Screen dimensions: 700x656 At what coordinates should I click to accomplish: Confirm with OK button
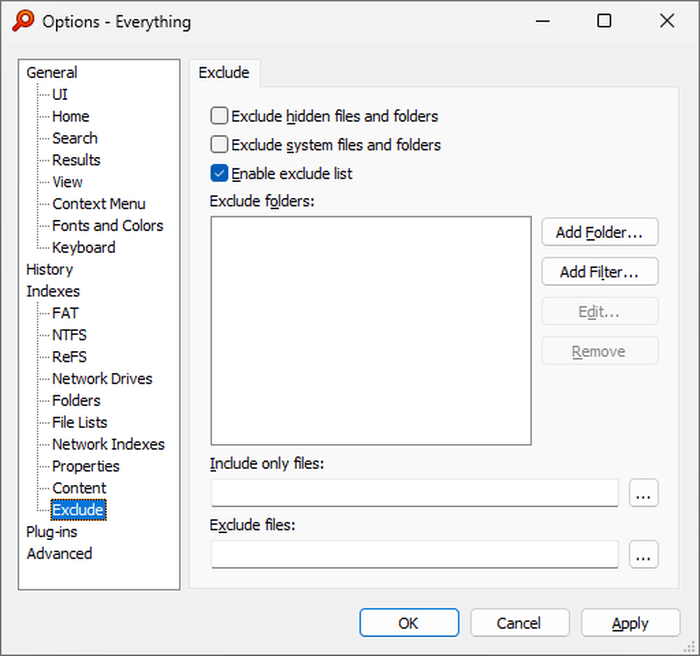[x=409, y=623]
